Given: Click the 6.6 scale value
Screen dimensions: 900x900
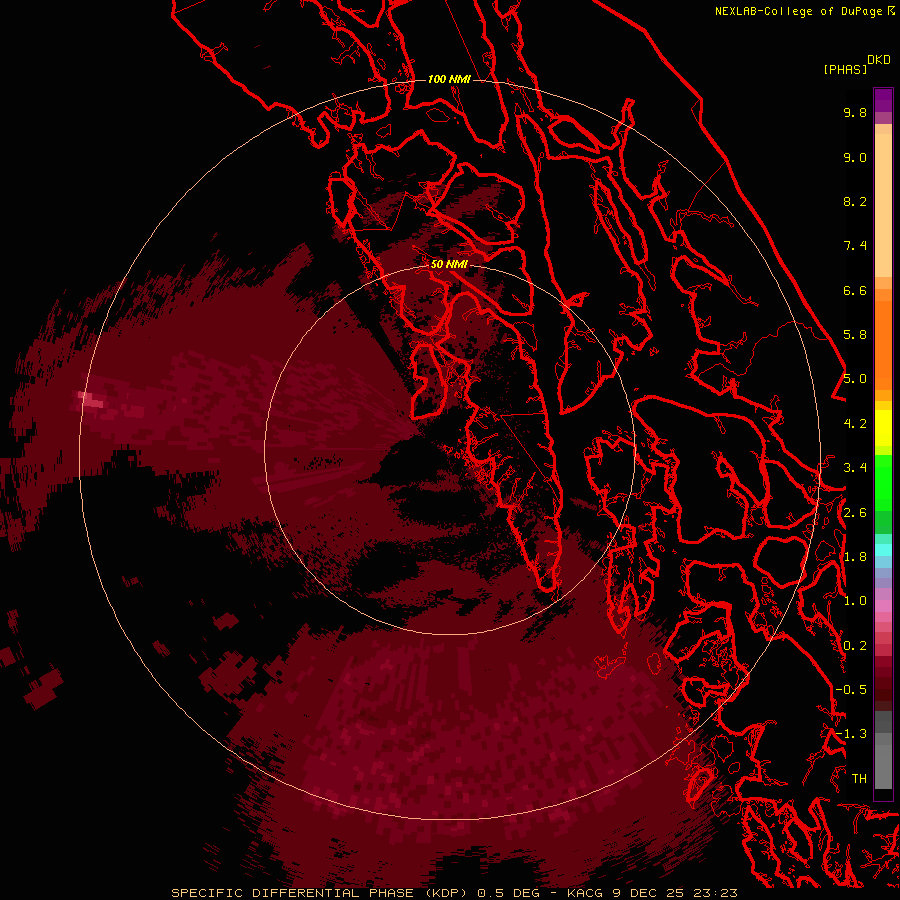Looking at the screenshot, I should coord(855,290).
